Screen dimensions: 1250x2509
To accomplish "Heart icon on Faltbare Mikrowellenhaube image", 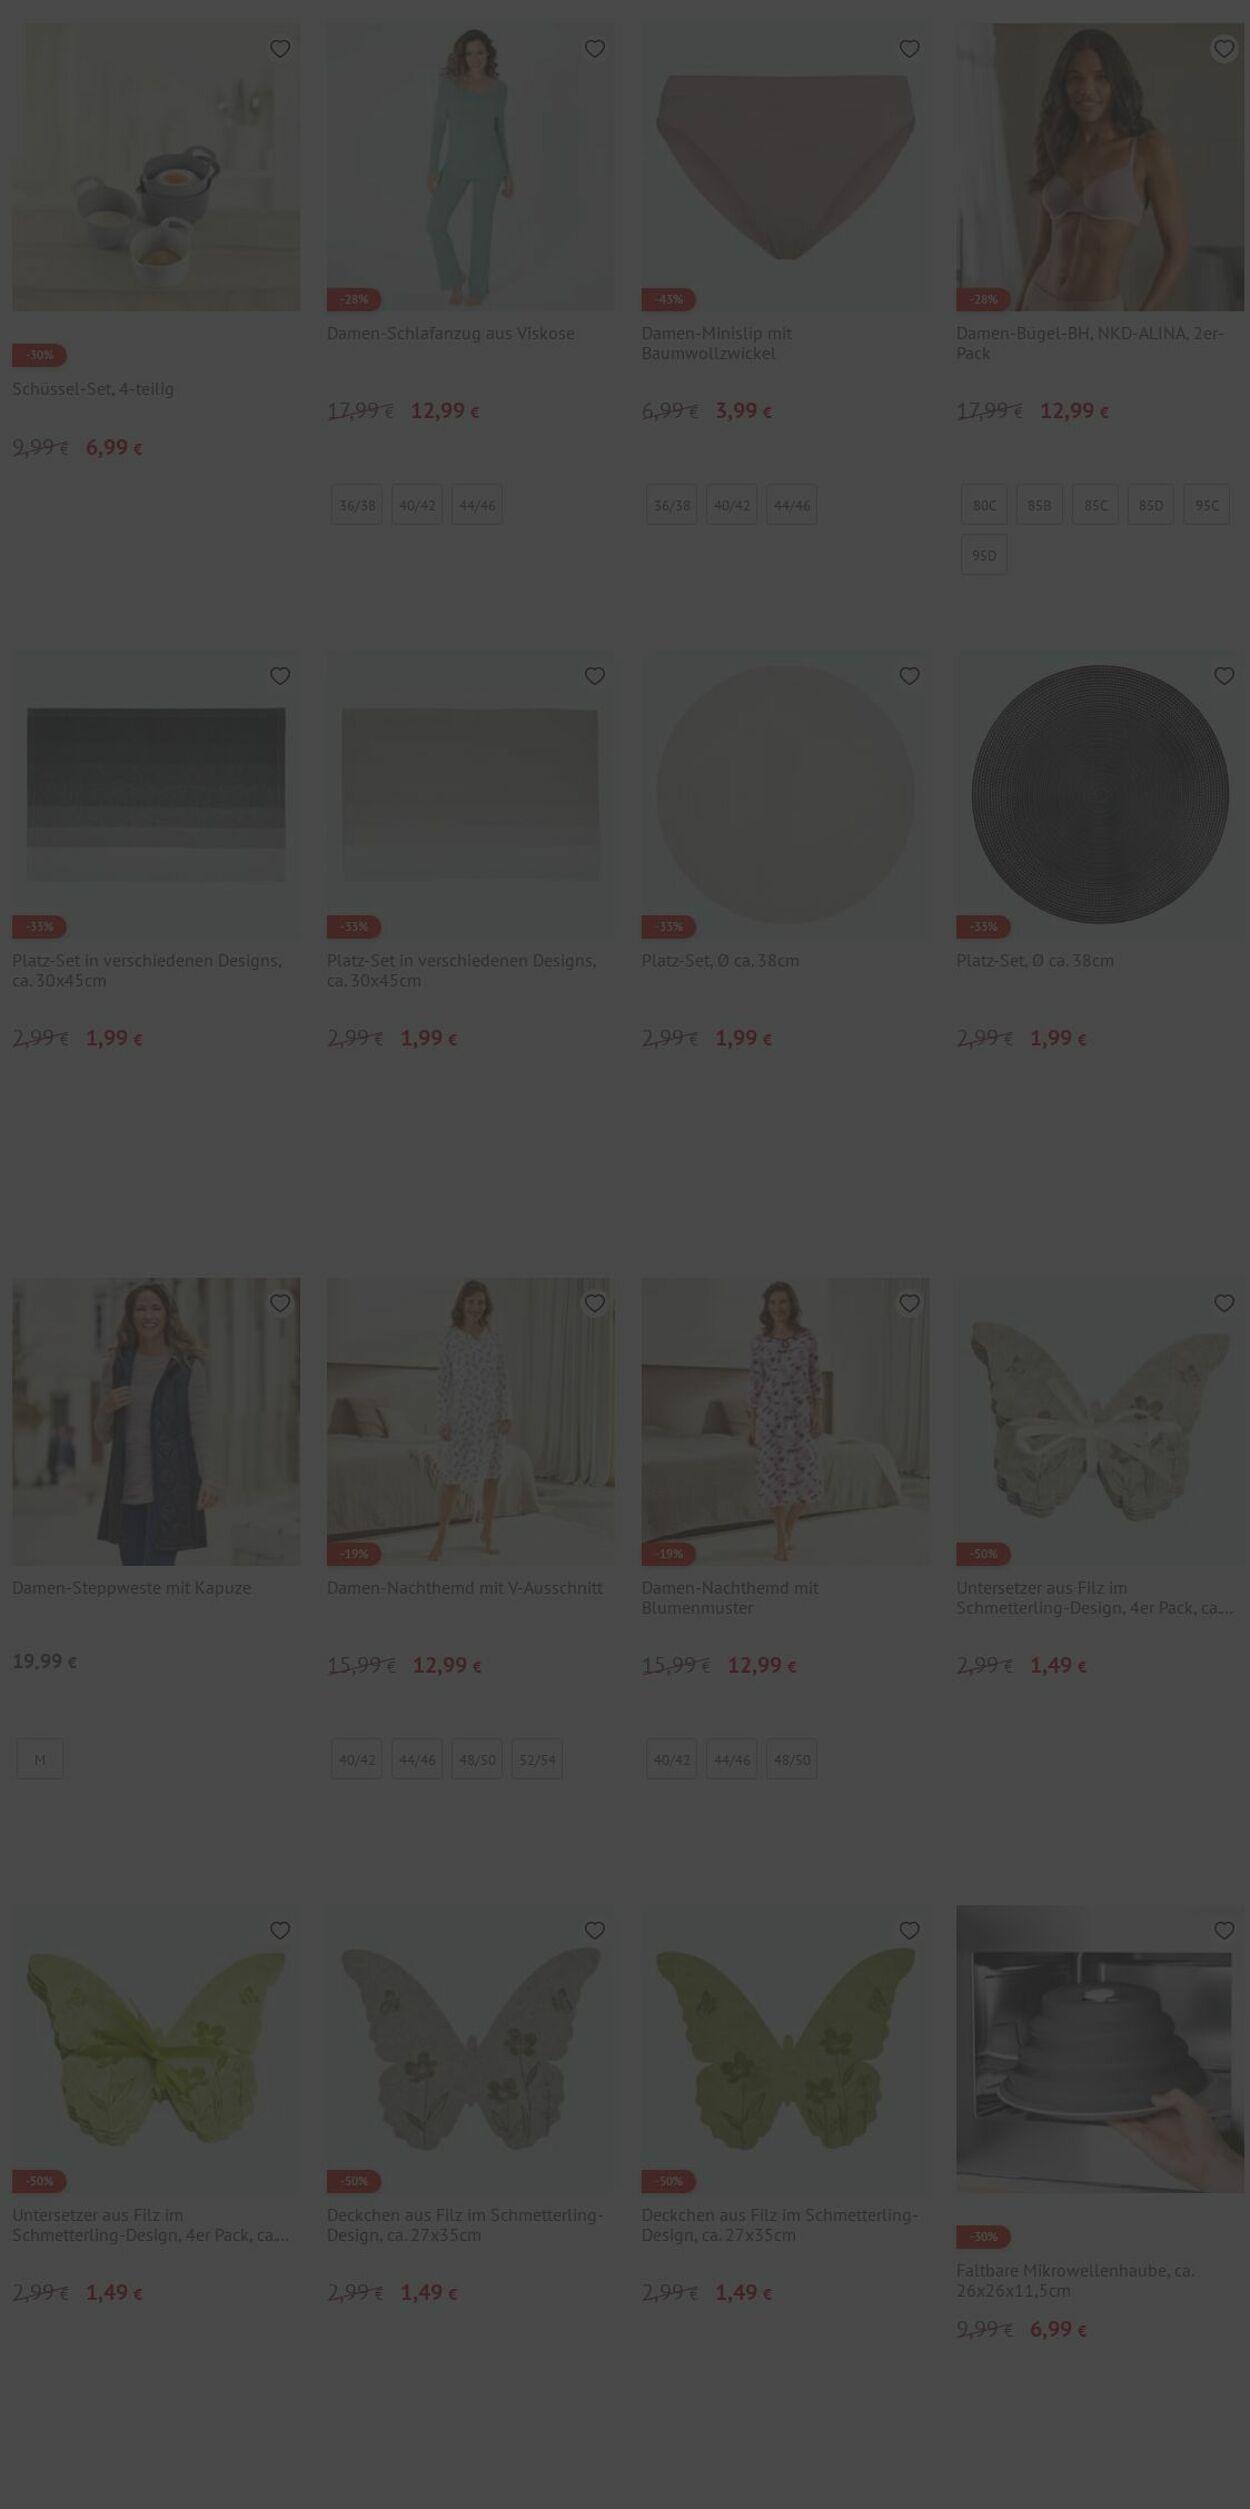I will 1224,1930.
